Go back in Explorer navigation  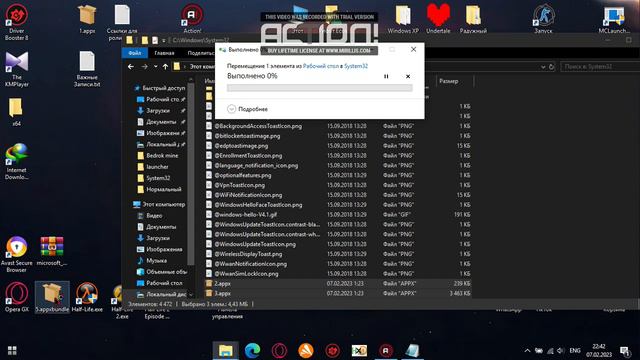point(131,67)
